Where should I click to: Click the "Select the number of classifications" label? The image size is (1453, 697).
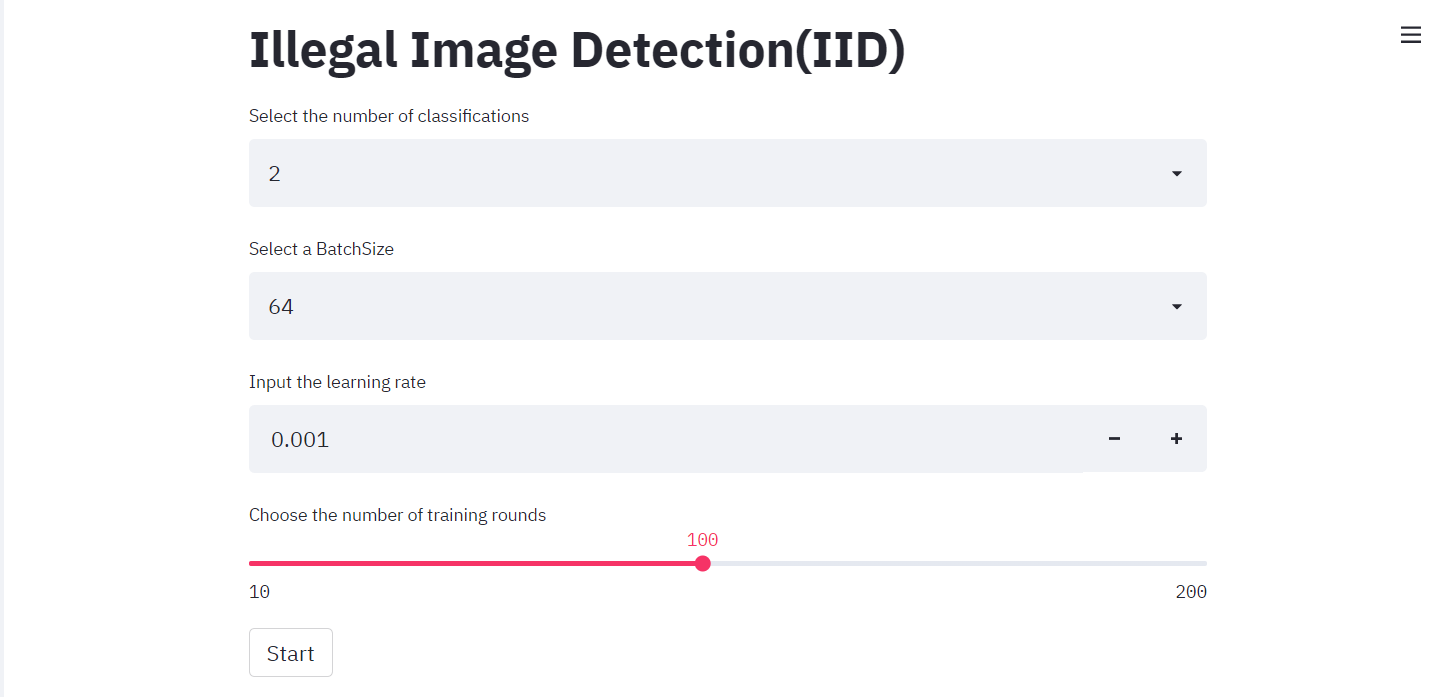[x=389, y=116]
